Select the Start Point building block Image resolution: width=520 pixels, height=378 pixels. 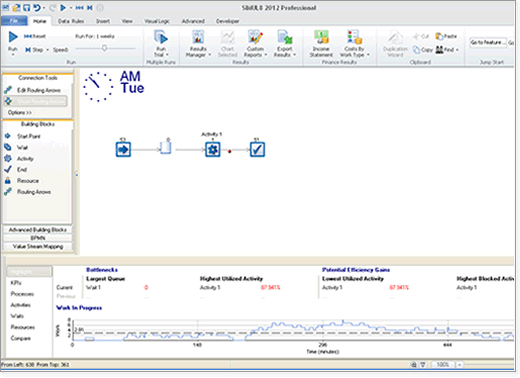[x=23, y=136]
